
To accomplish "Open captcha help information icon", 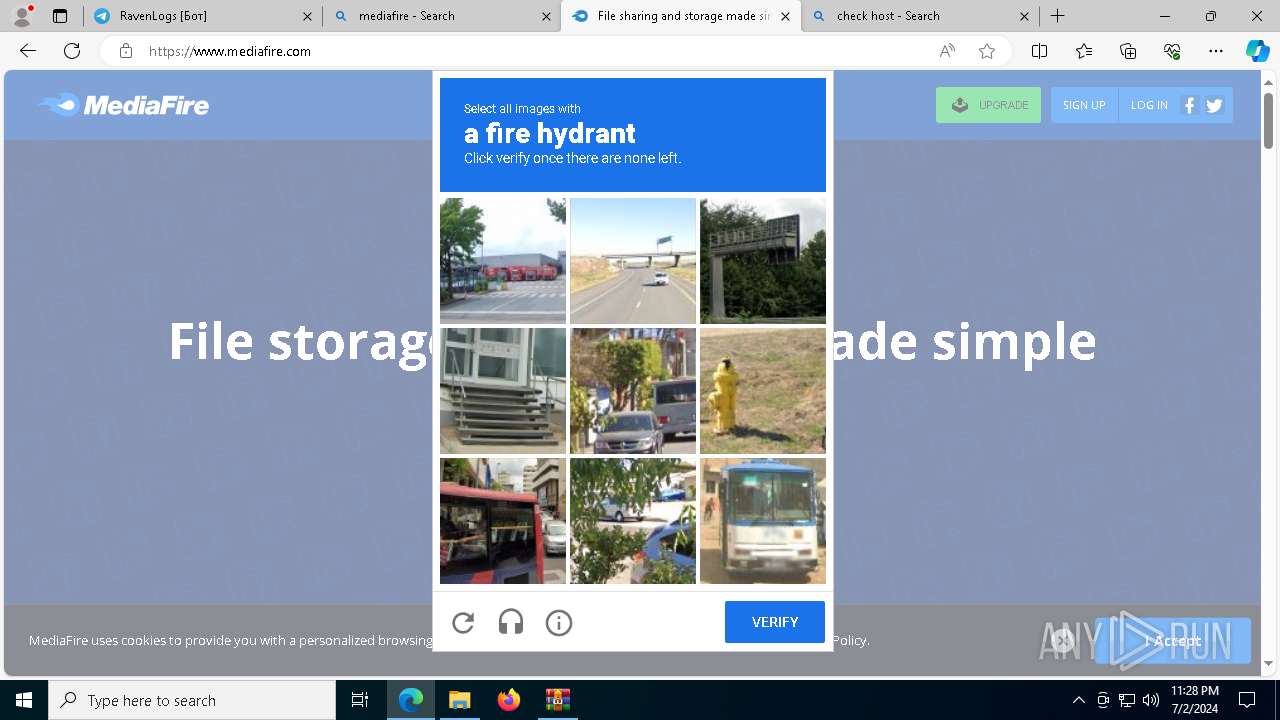I will pyautogui.click(x=559, y=622).
